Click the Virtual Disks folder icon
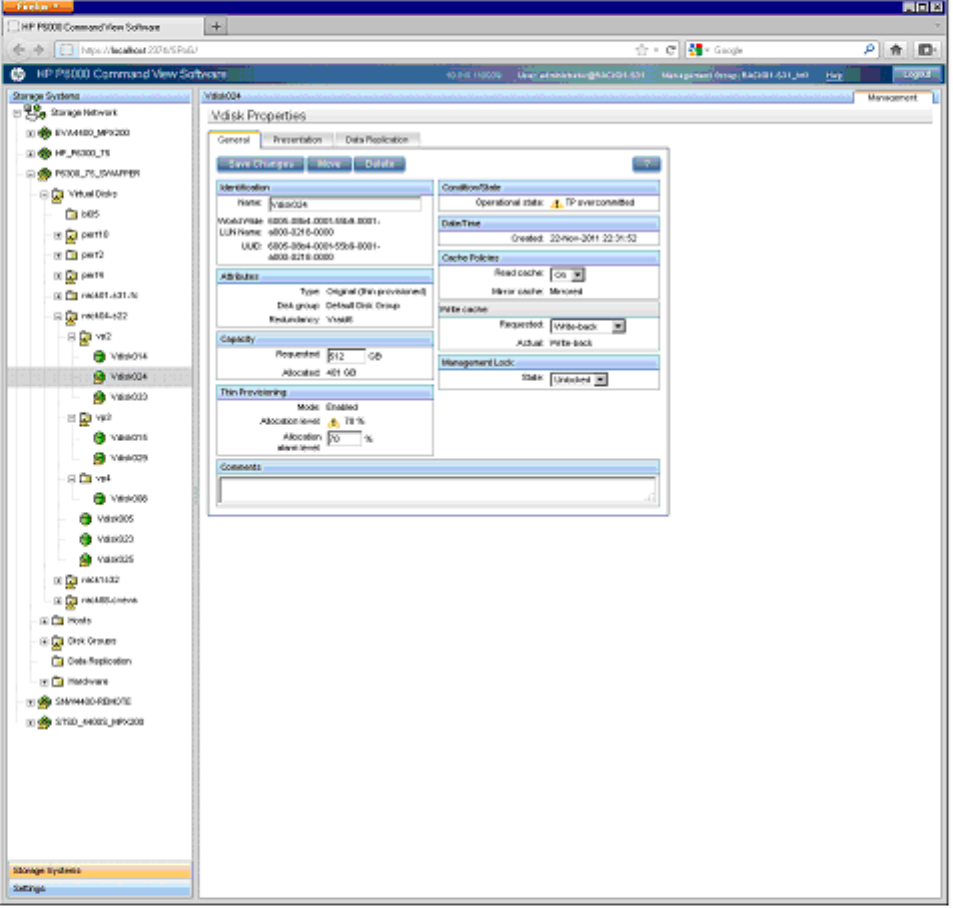Viewport: 953px width, 908px height. [x=58, y=194]
